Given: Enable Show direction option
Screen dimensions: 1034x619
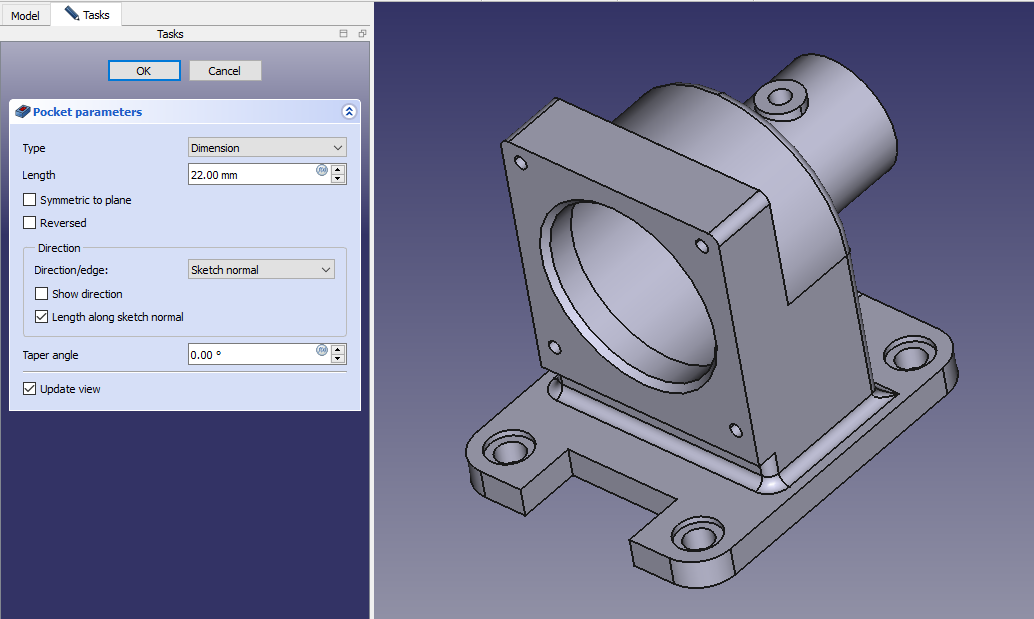Looking at the screenshot, I should pos(42,294).
